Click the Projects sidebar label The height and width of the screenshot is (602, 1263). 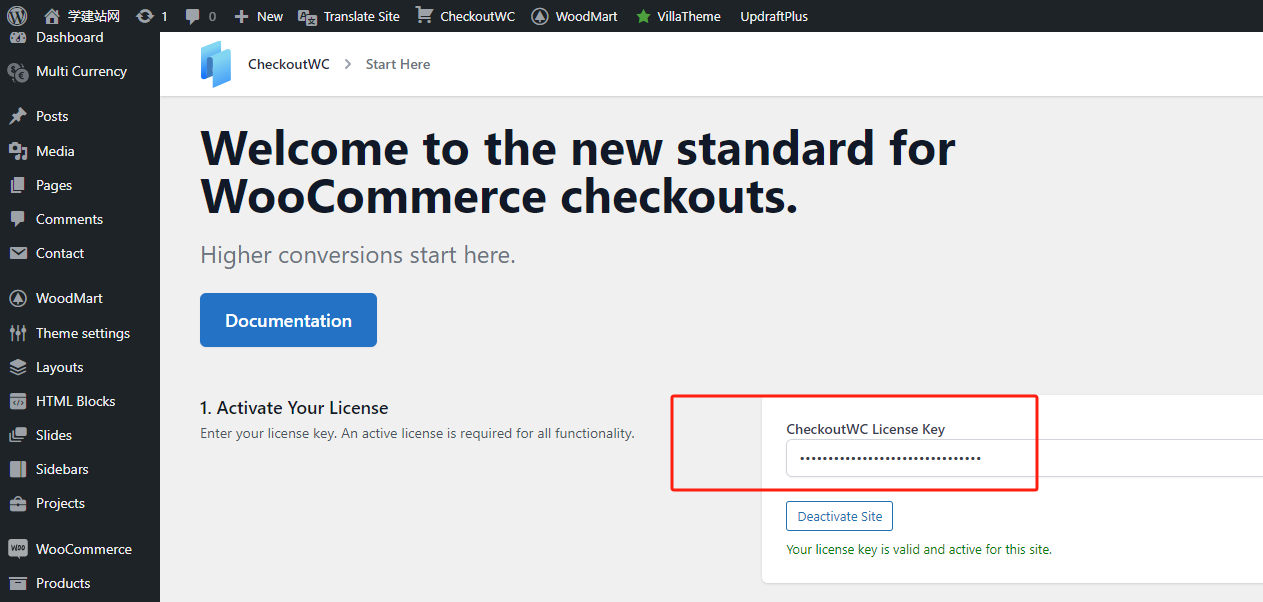coord(61,503)
